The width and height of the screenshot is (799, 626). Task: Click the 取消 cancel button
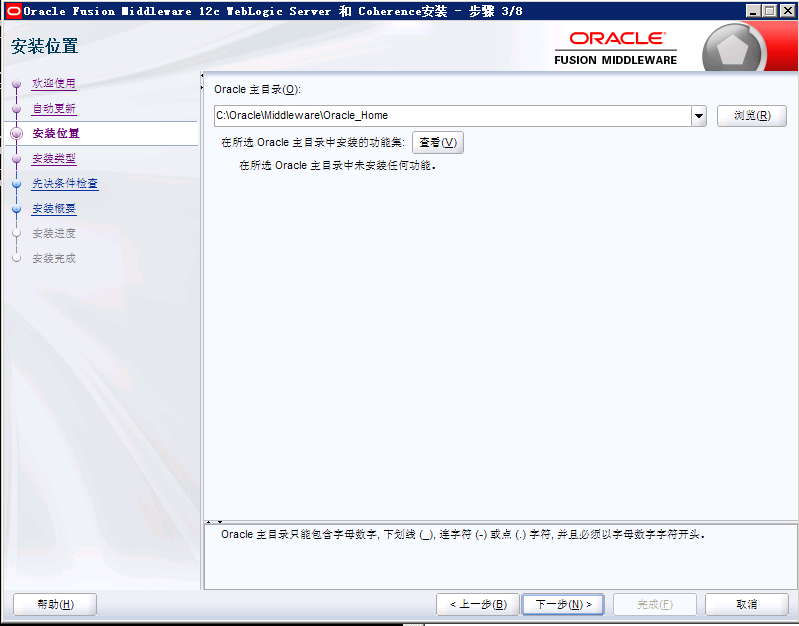click(747, 604)
